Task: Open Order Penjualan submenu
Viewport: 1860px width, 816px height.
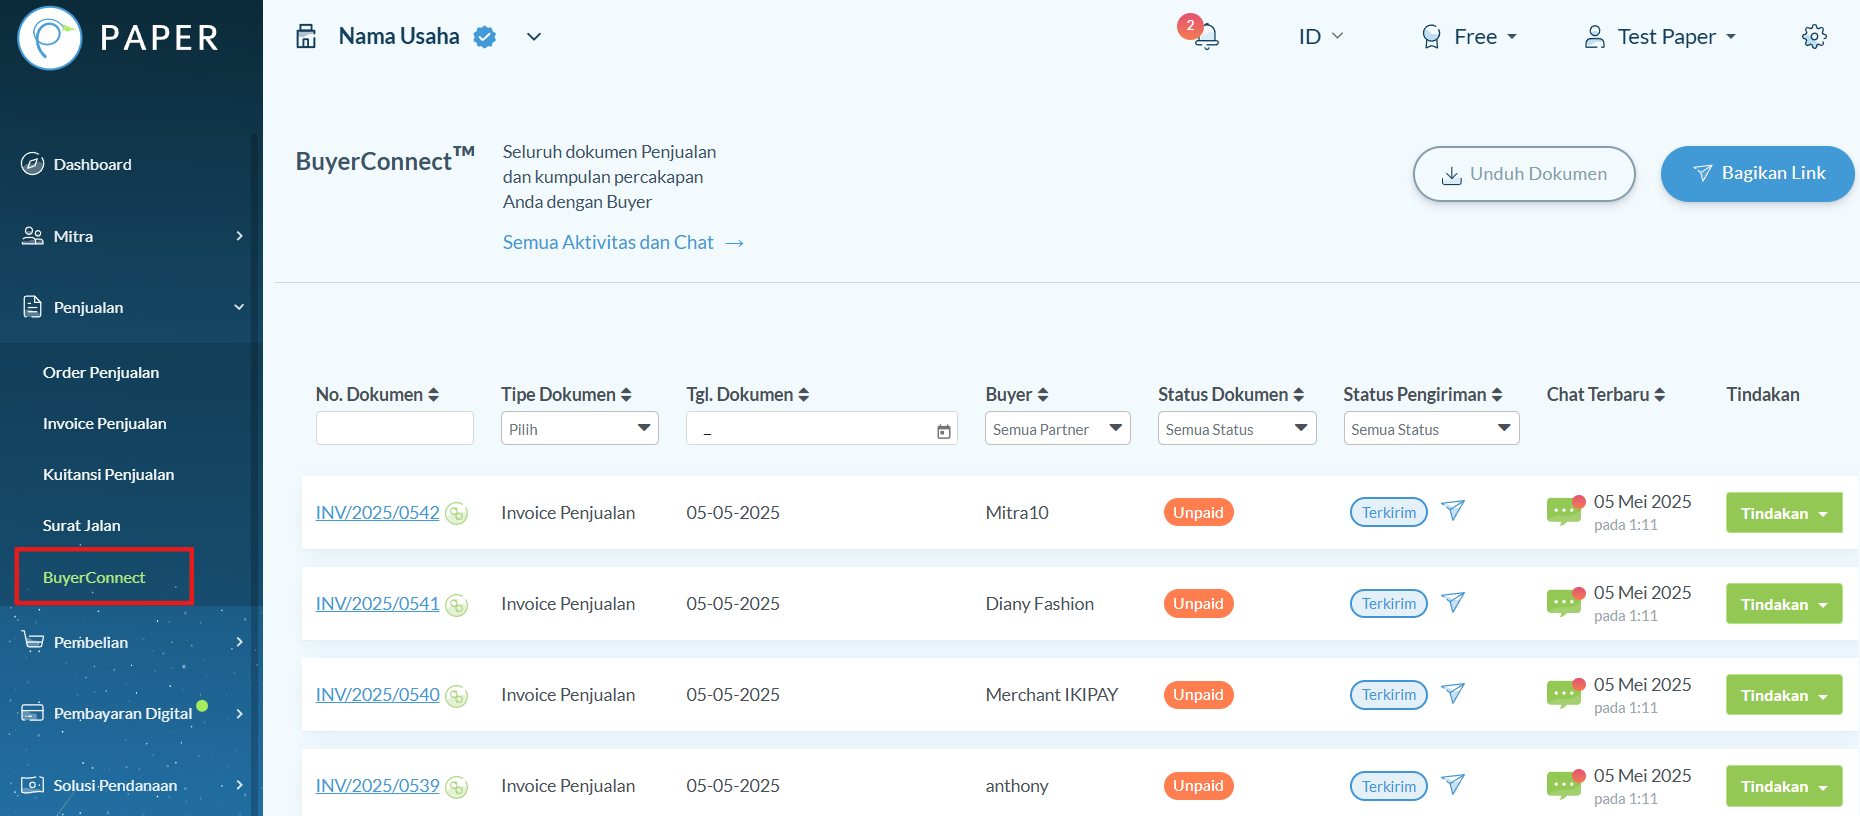Action: 101,372
